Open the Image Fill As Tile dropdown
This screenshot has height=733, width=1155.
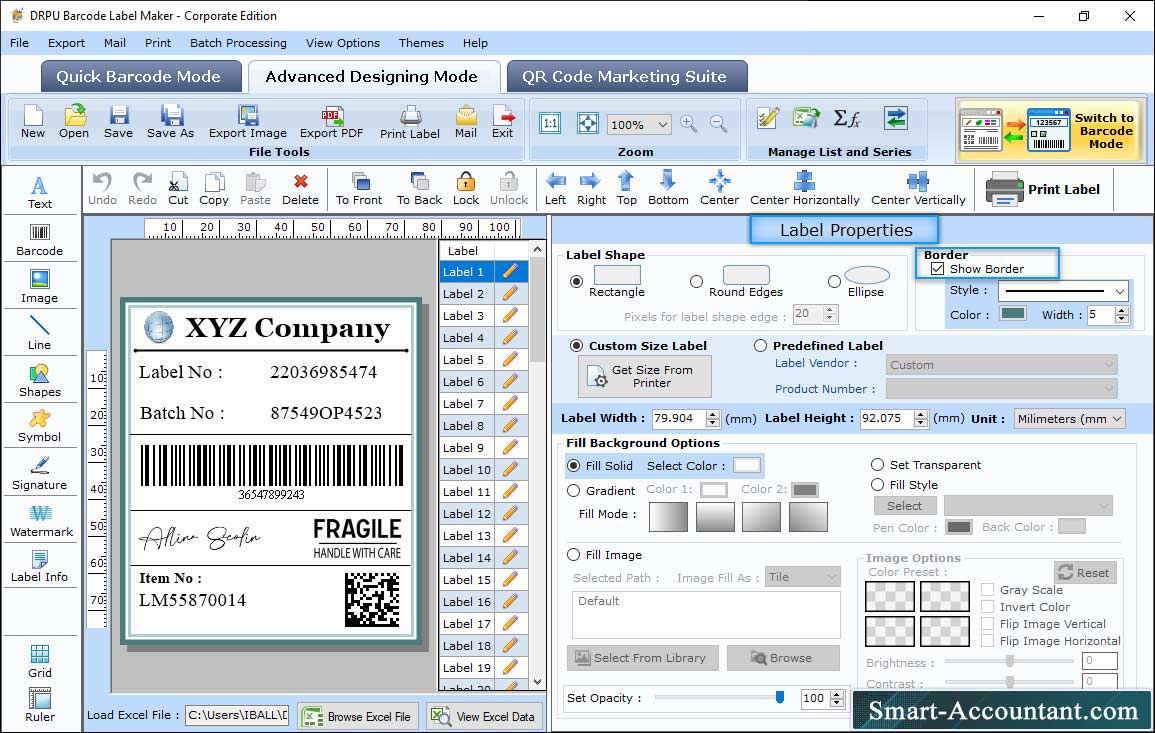[x=802, y=577]
